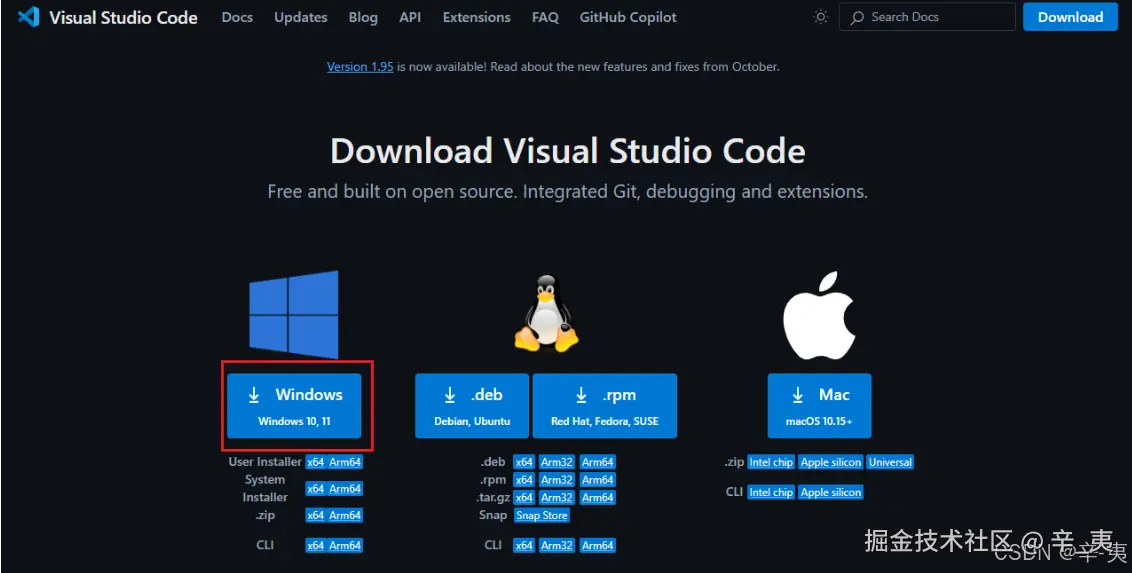This screenshot has width=1132, height=573.
Task: Open the Extensions nav item
Action: (x=476, y=17)
